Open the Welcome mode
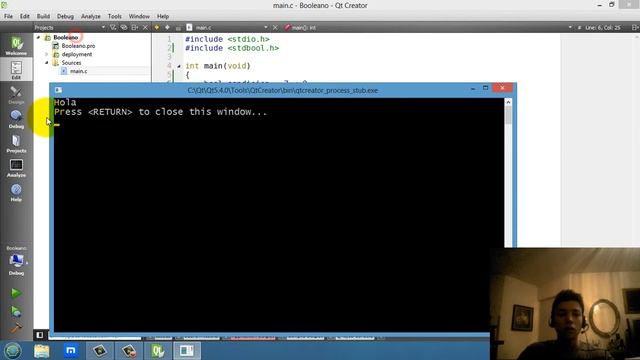Viewport: 640px width, 360px height. 16,46
